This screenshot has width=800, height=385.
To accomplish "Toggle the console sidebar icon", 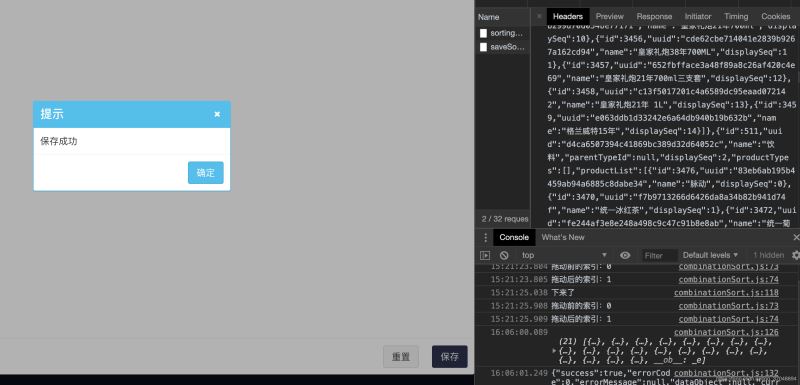I will [x=485, y=255].
